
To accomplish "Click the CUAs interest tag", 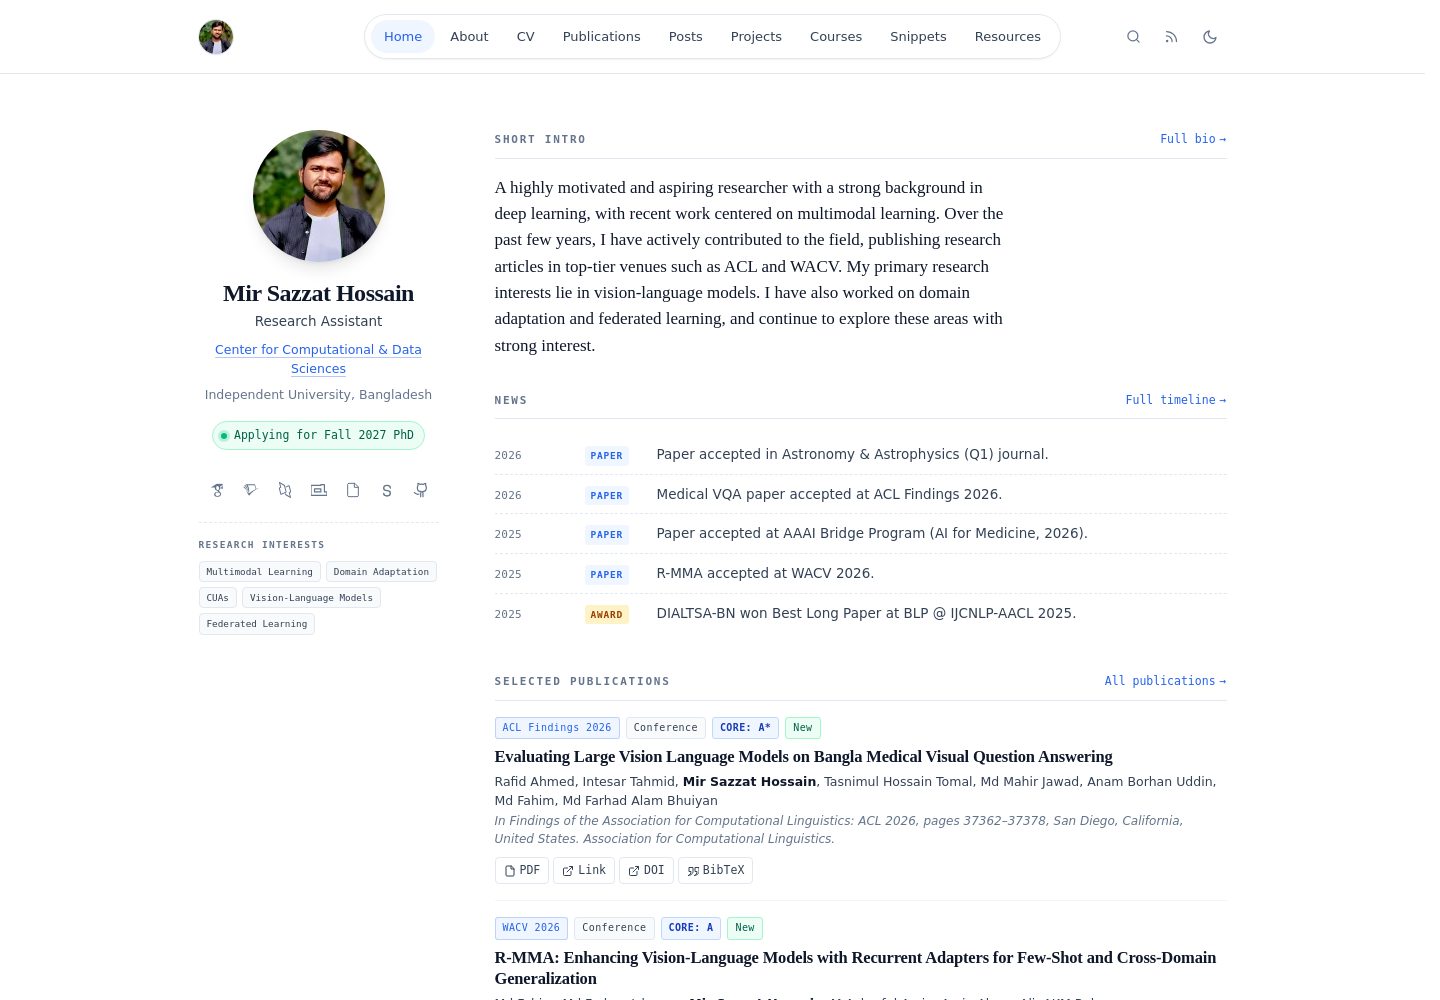I will pyautogui.click(x=218, y=598).
